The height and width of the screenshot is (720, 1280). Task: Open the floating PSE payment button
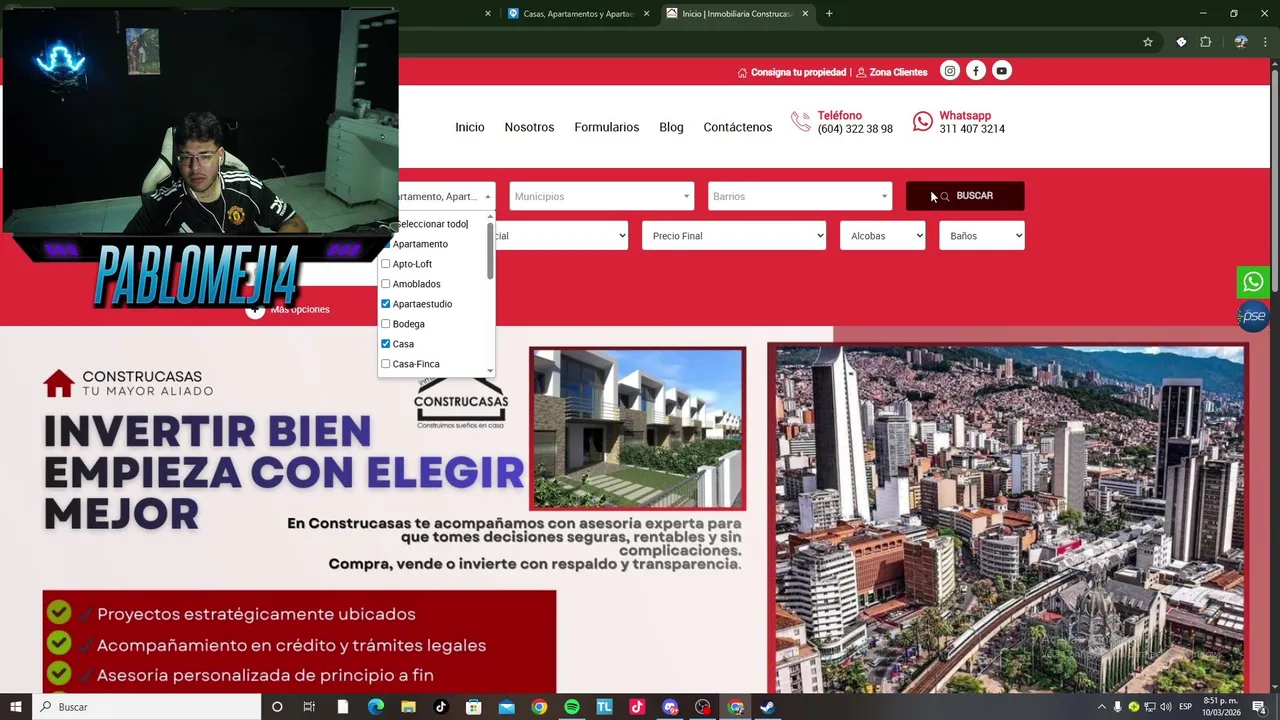[x=1253, y=316]
